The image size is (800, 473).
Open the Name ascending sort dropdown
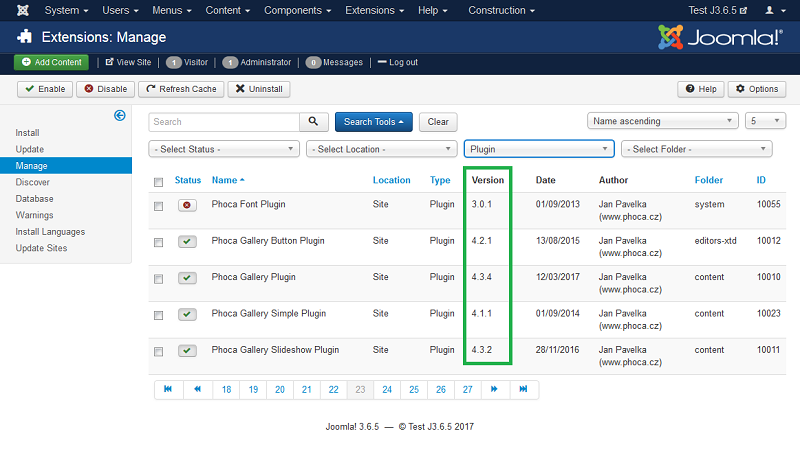pyautogui.click(x=662, y=122)
